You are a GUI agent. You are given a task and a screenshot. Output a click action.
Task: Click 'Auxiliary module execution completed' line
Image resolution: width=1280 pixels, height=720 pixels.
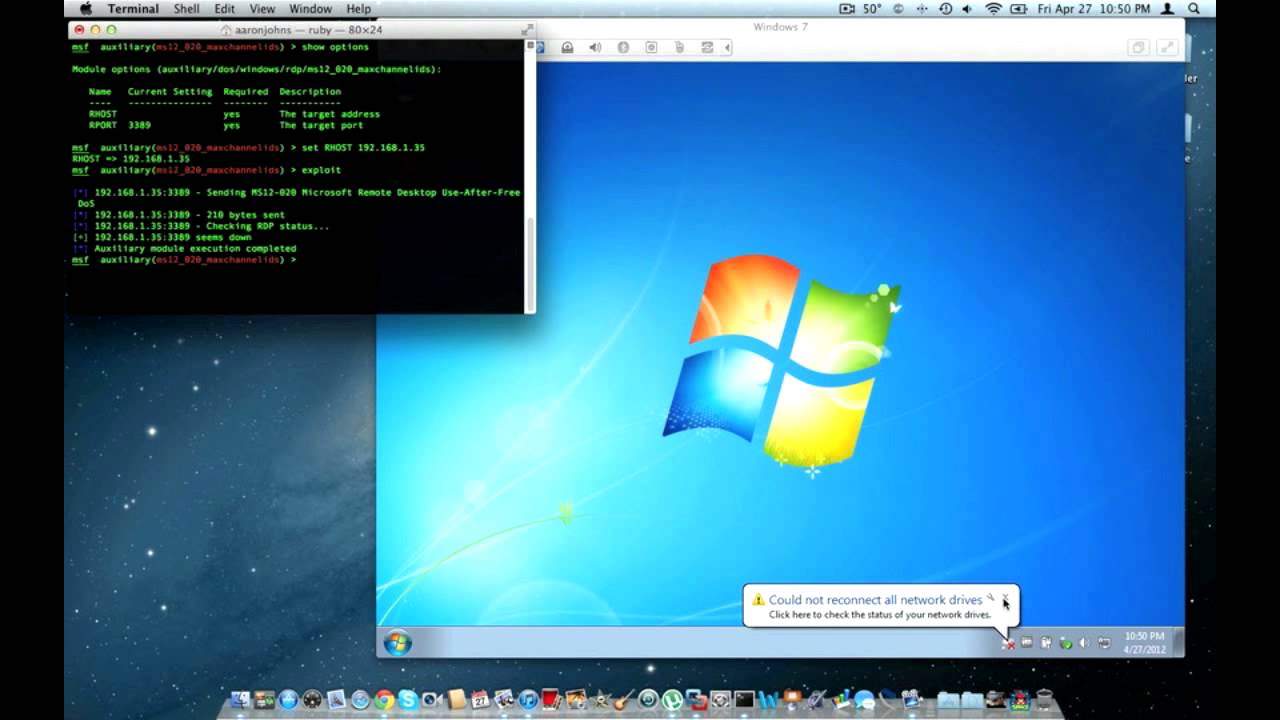point(195,248)
